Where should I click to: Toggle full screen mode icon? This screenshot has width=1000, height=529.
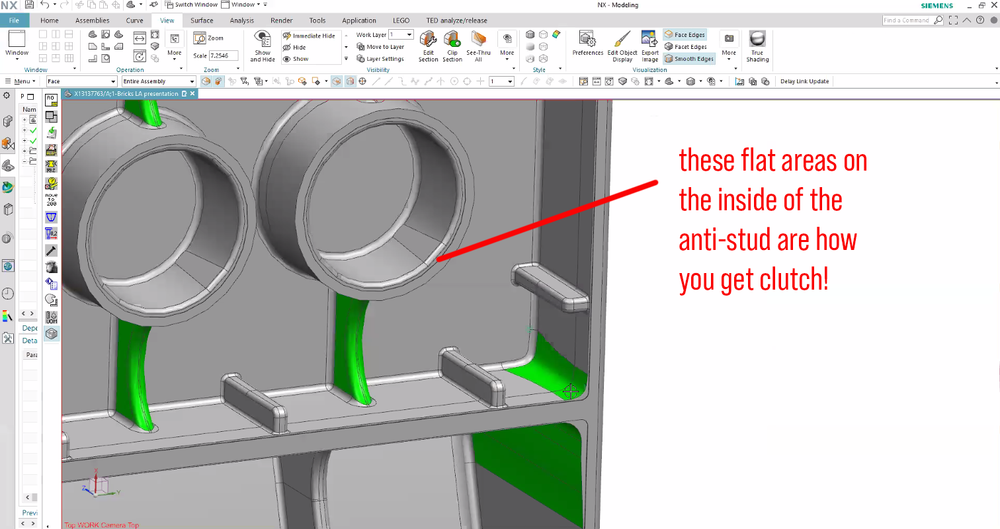coord(953,20)
